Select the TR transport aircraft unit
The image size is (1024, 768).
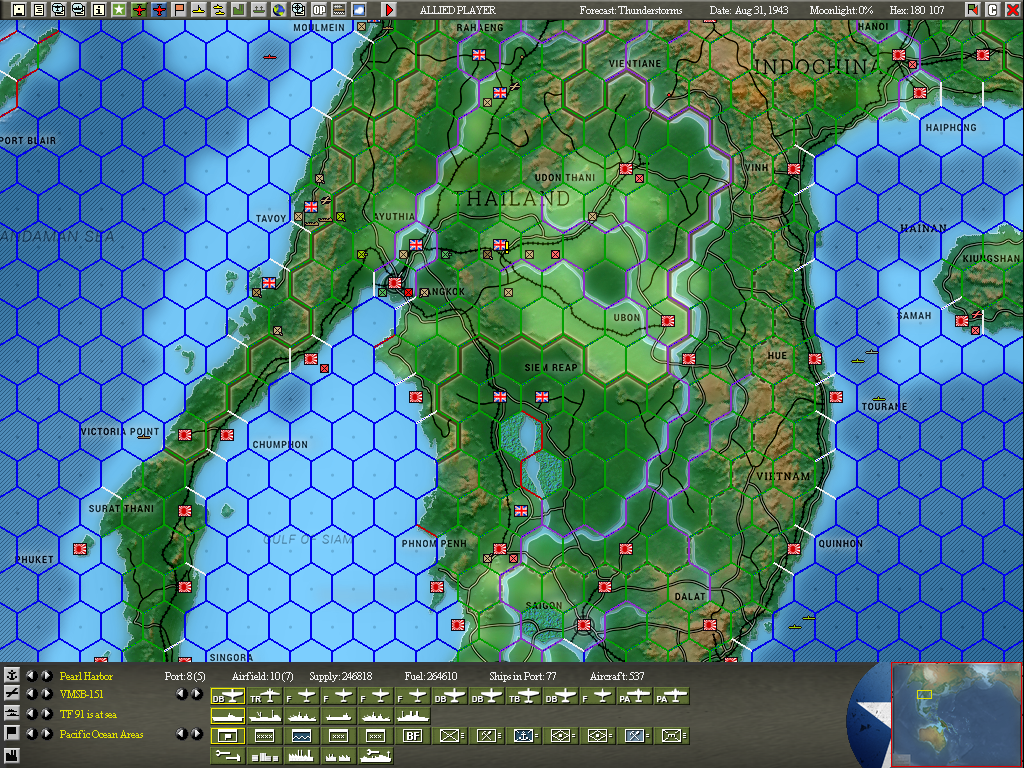click(264, 696)
